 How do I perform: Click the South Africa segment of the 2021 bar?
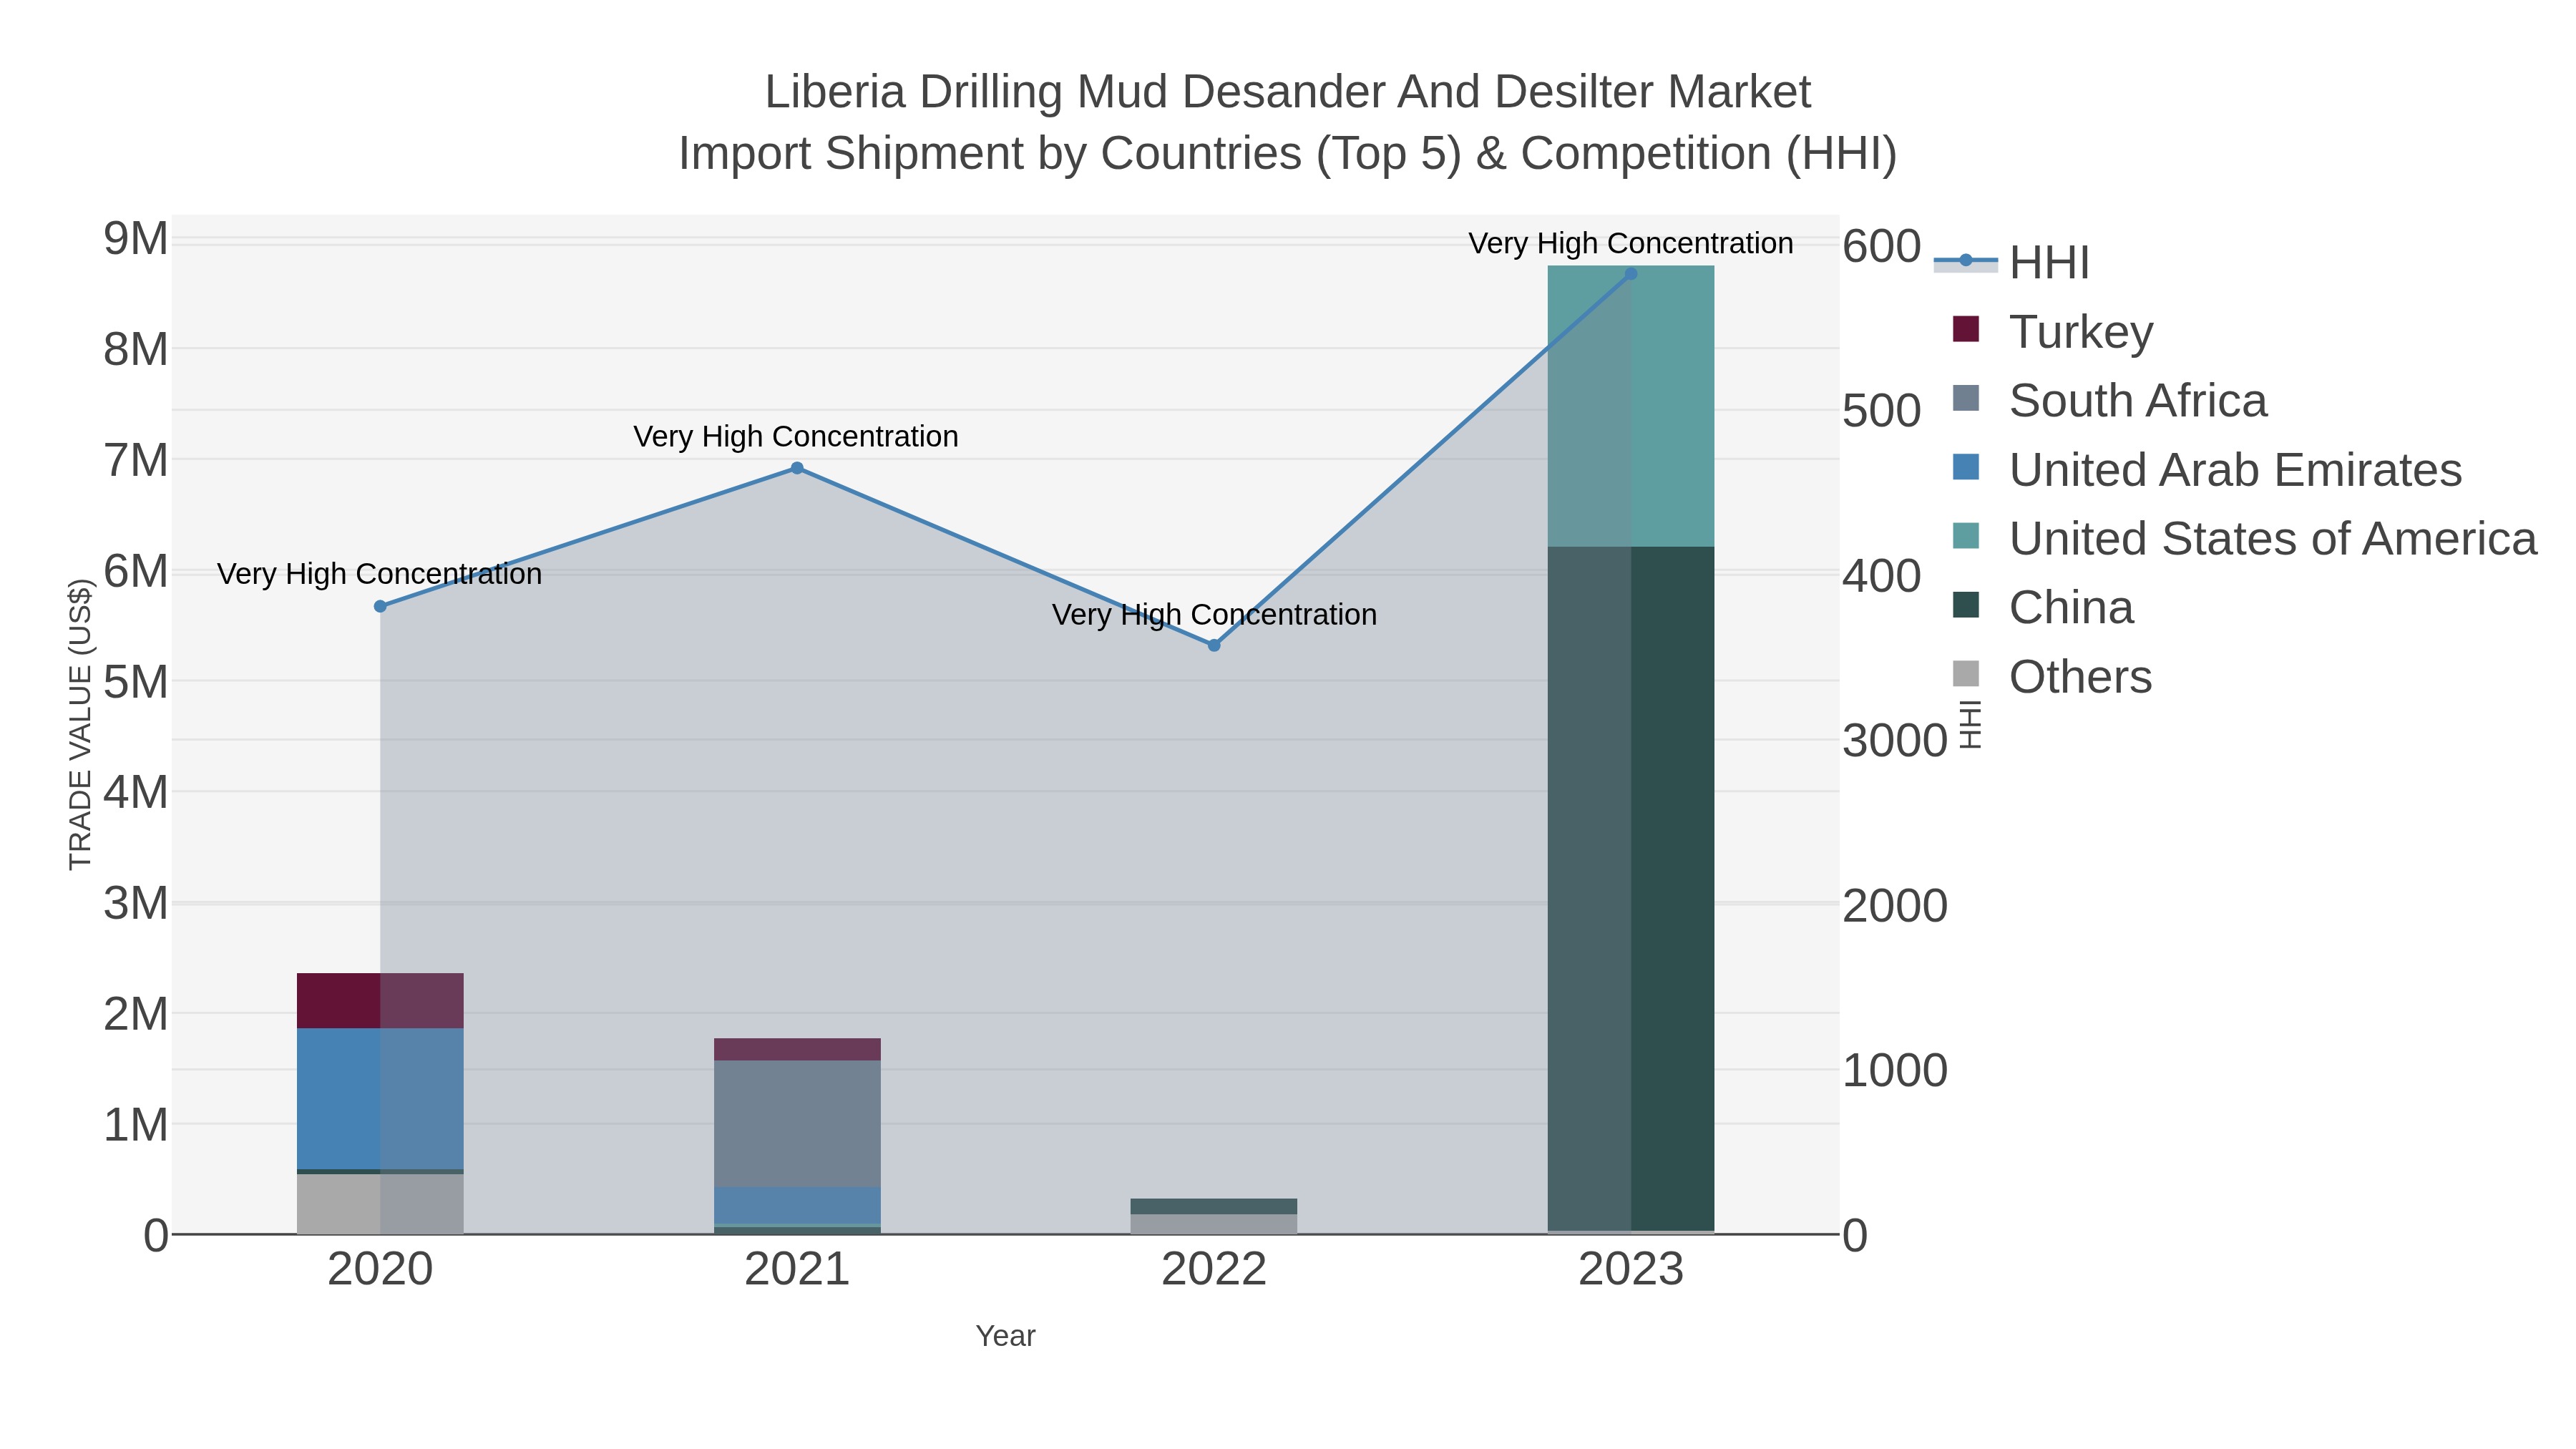(x=797, y=1123)
